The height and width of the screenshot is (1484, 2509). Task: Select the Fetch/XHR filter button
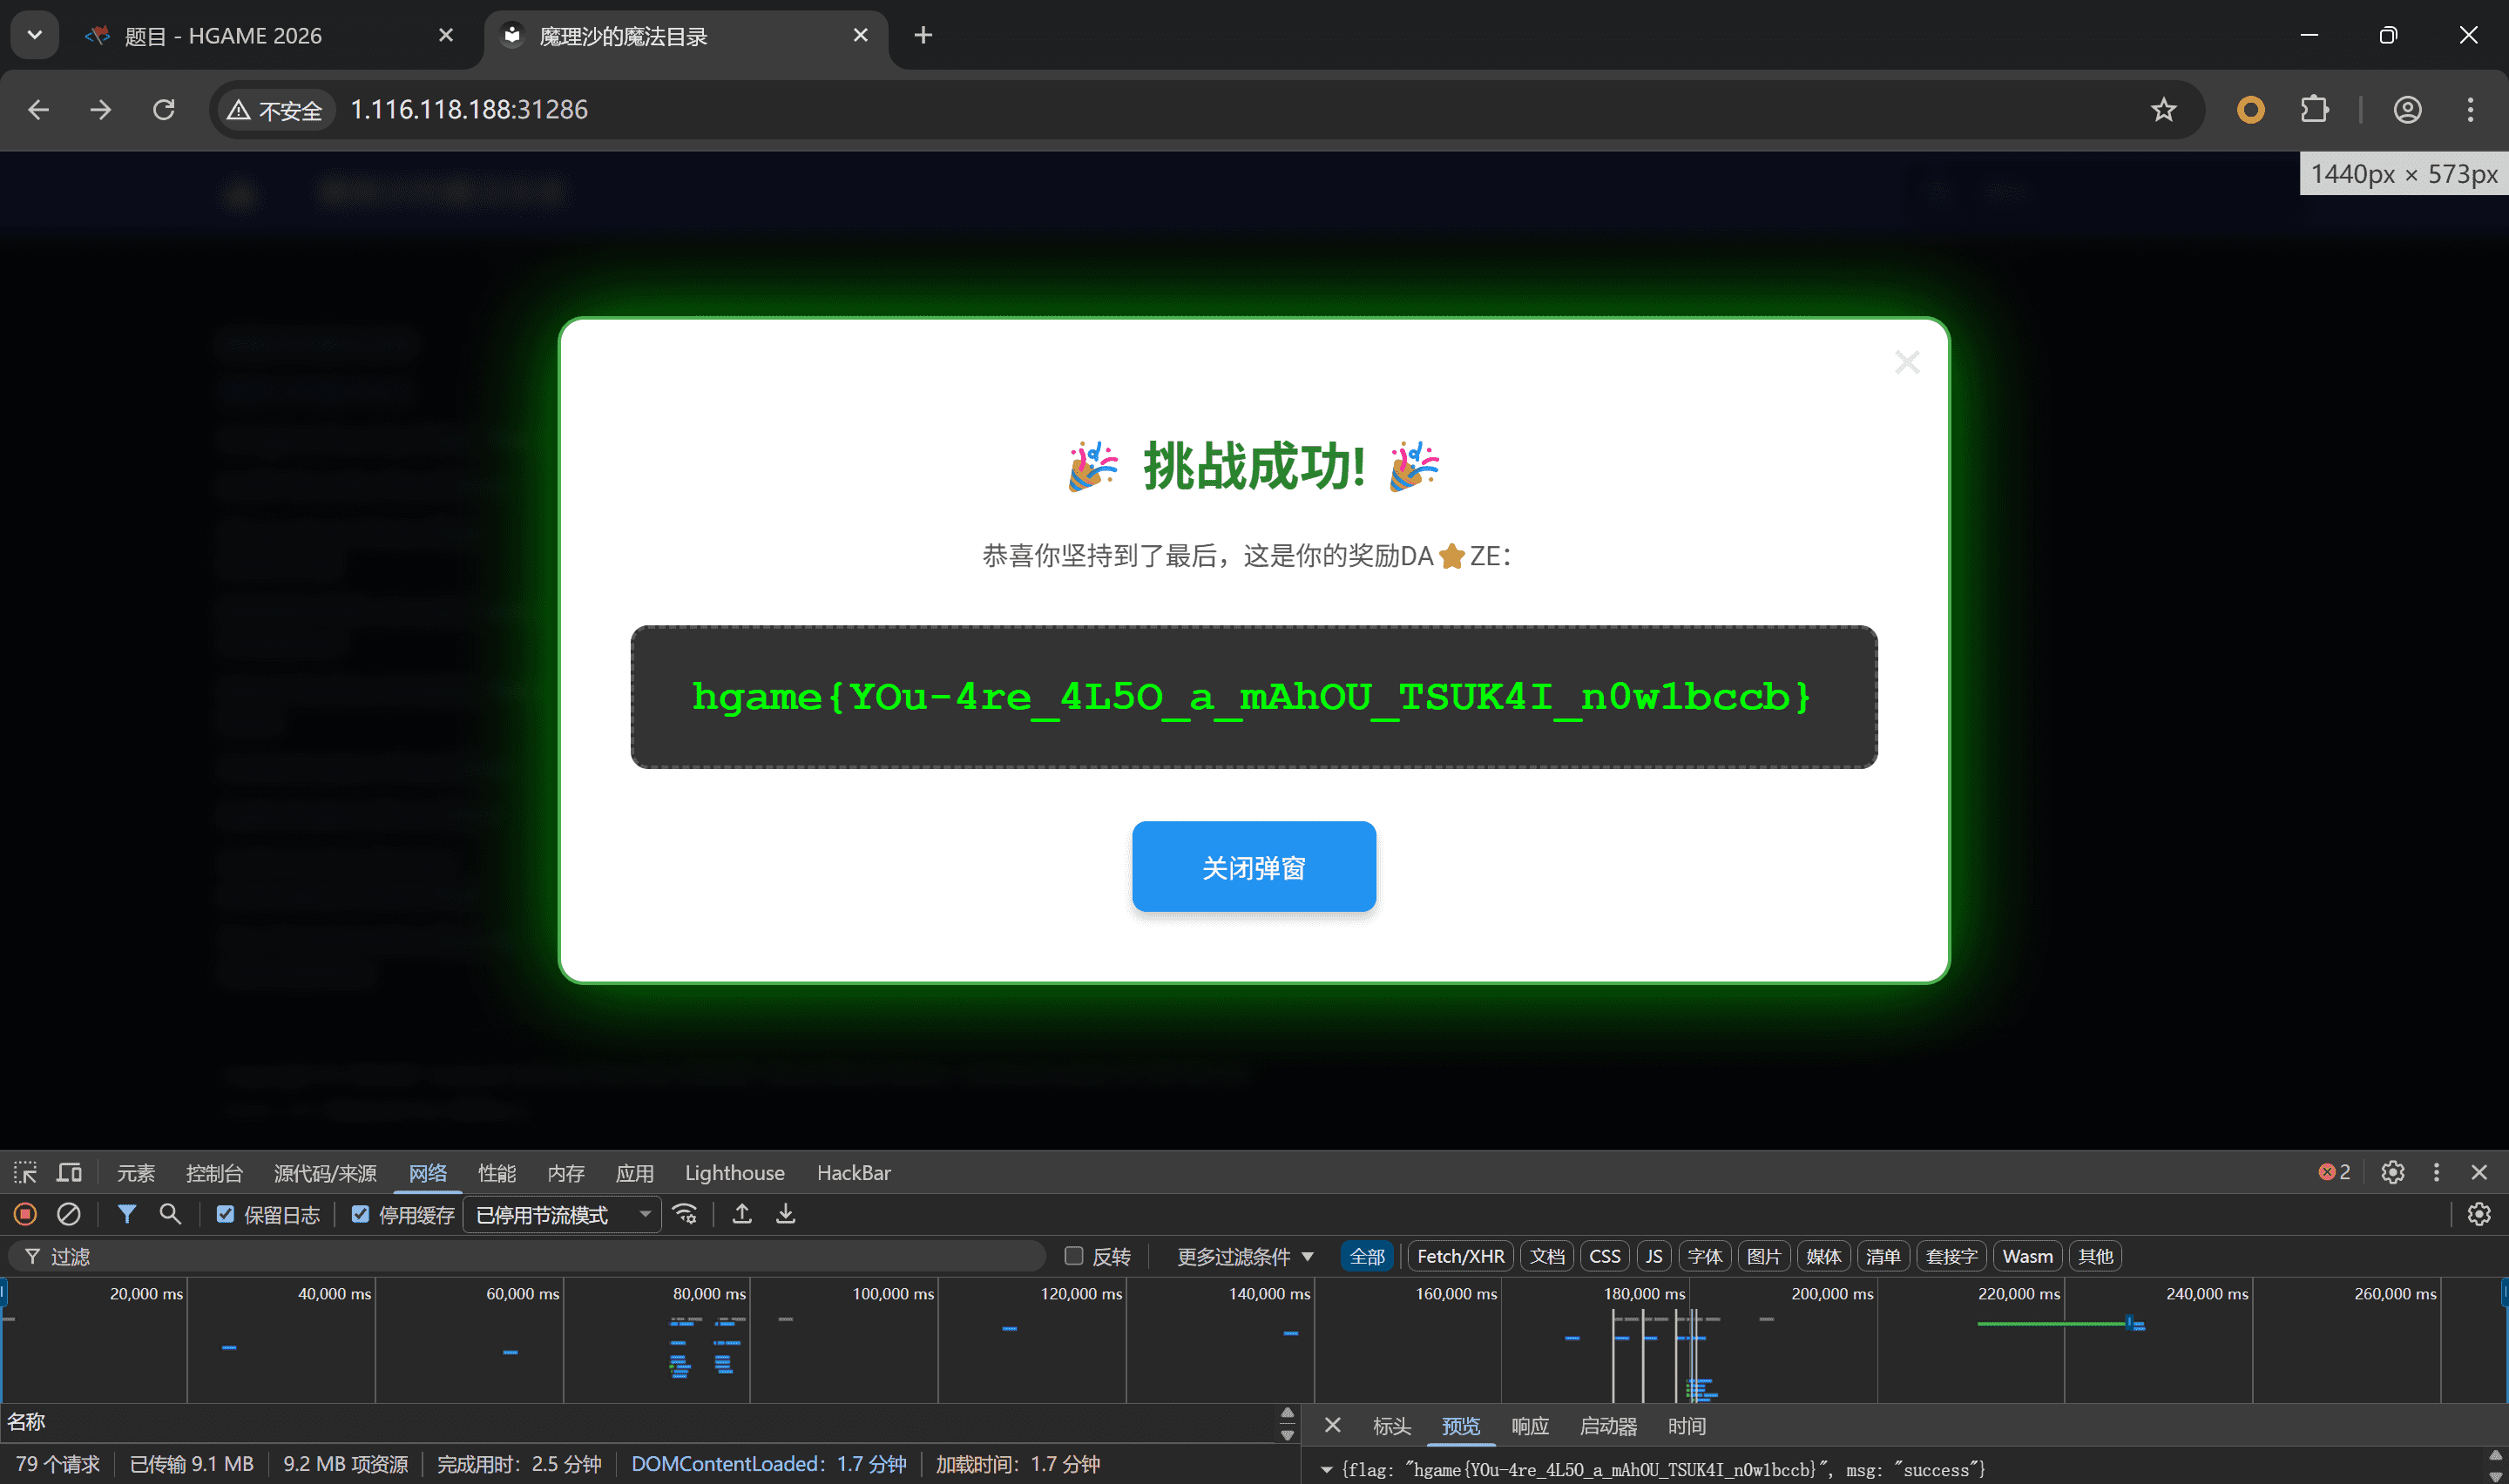point(1460,1256)
